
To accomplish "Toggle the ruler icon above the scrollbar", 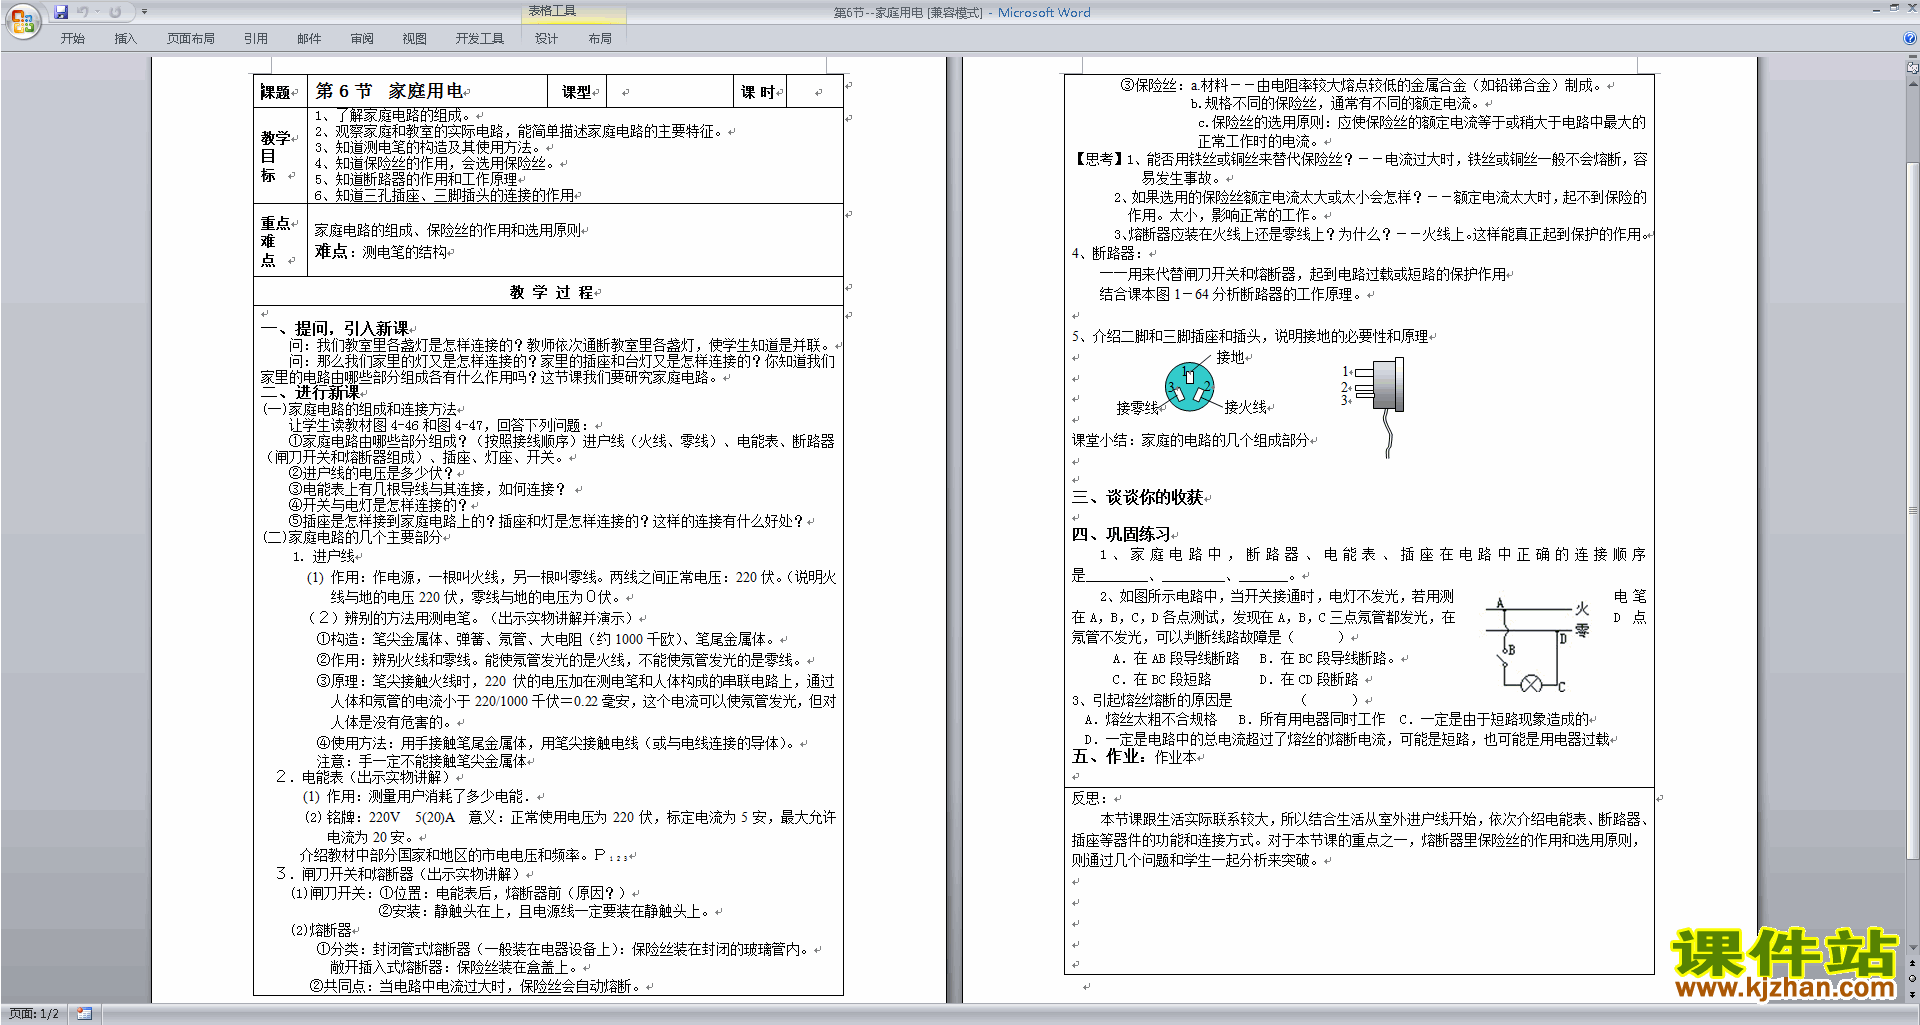I will [1913, 68].
